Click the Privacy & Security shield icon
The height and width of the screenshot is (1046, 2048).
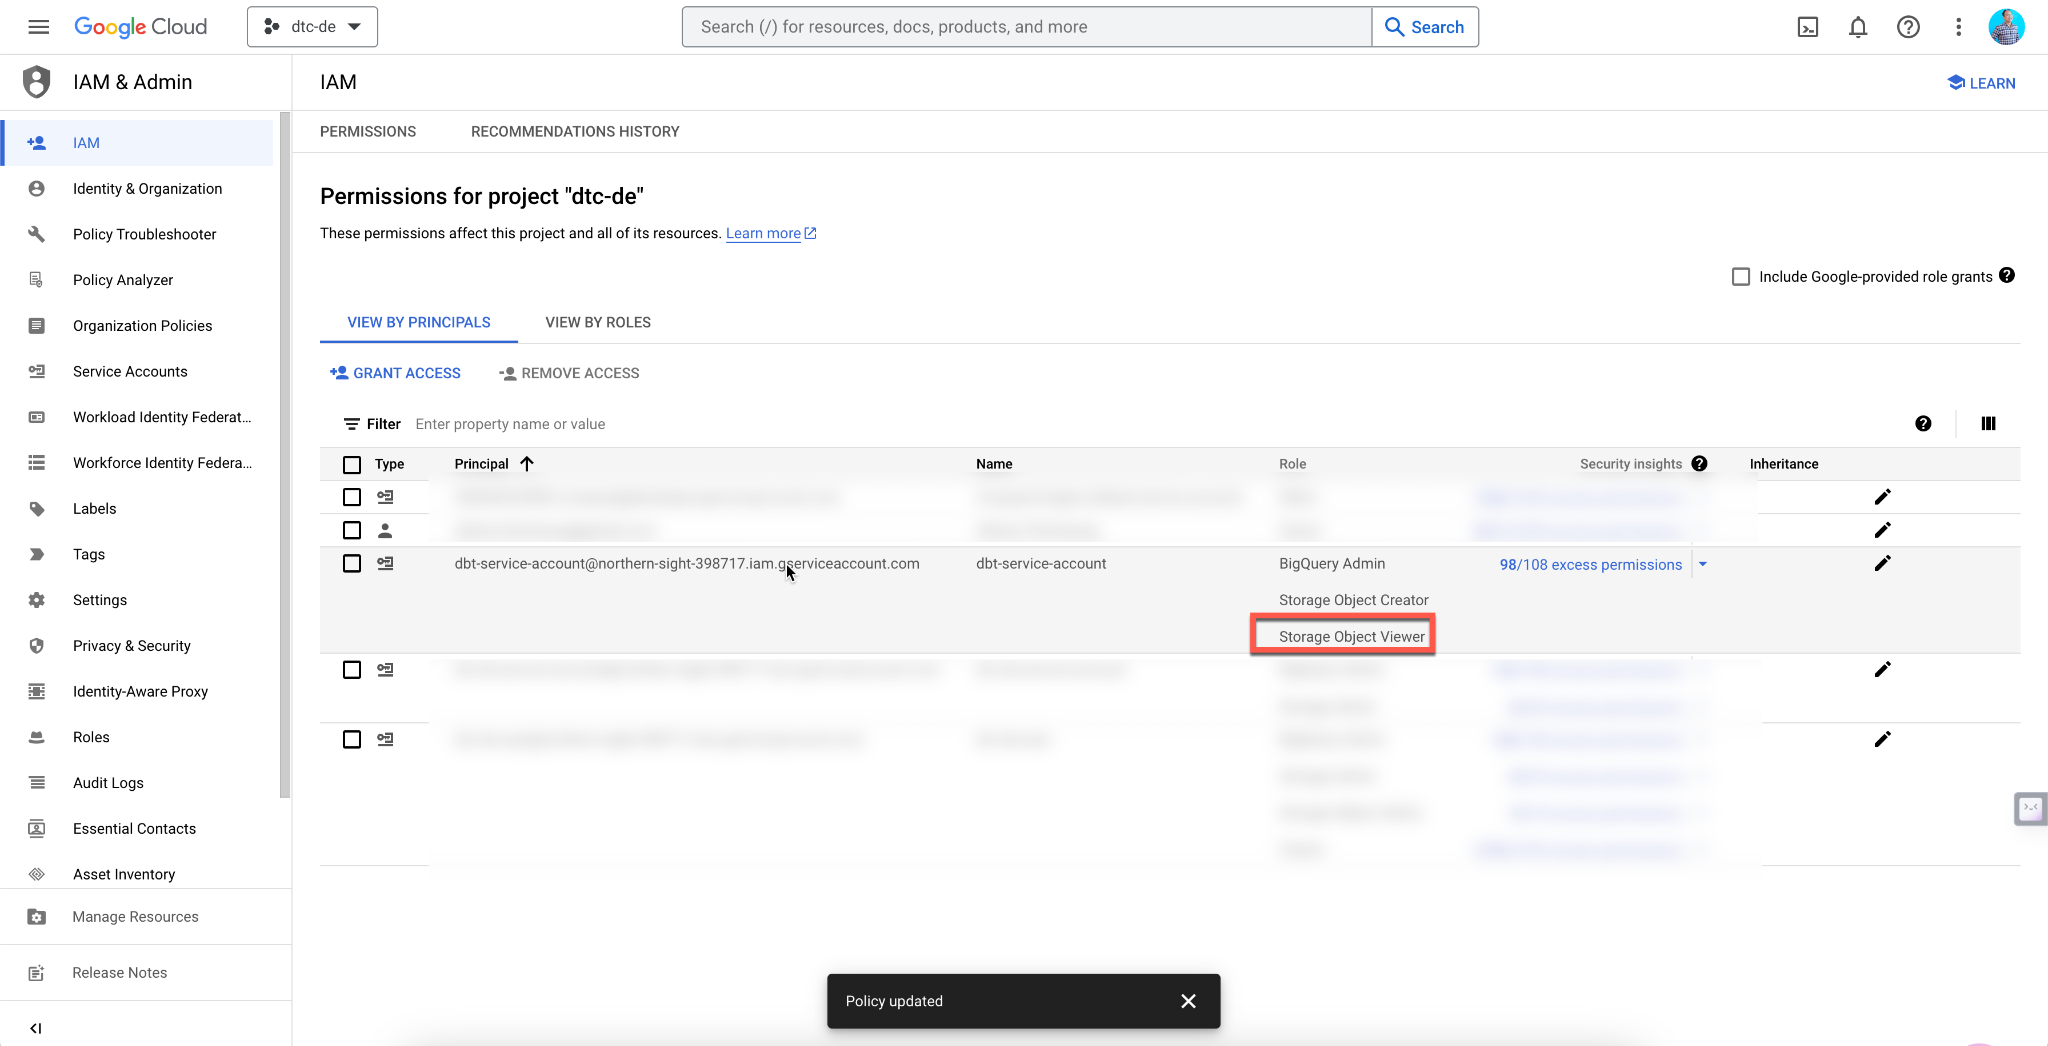click(x=37, y=646)
